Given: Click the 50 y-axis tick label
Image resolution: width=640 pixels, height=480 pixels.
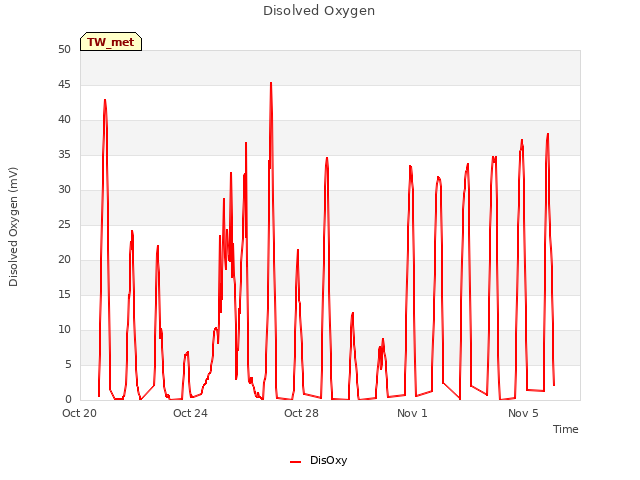Looking at the screenshot, I should point(64,49).
